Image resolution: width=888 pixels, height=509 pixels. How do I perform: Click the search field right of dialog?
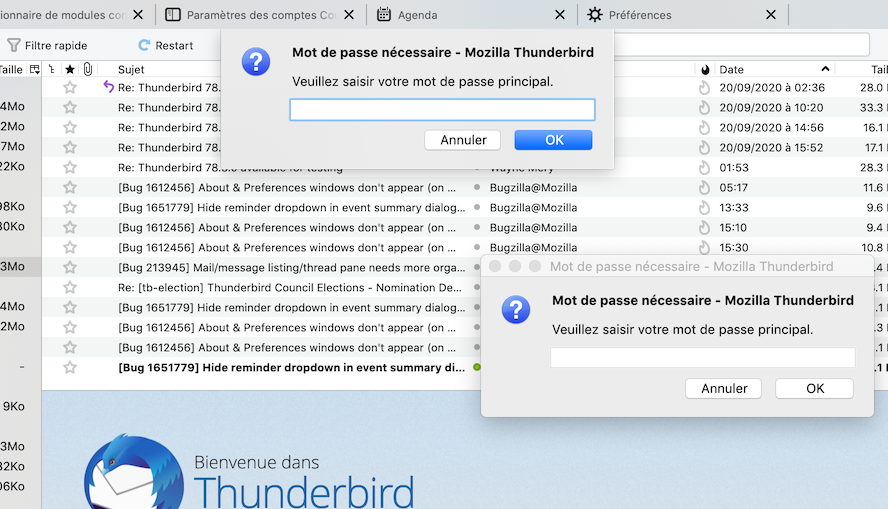[742, 45]
